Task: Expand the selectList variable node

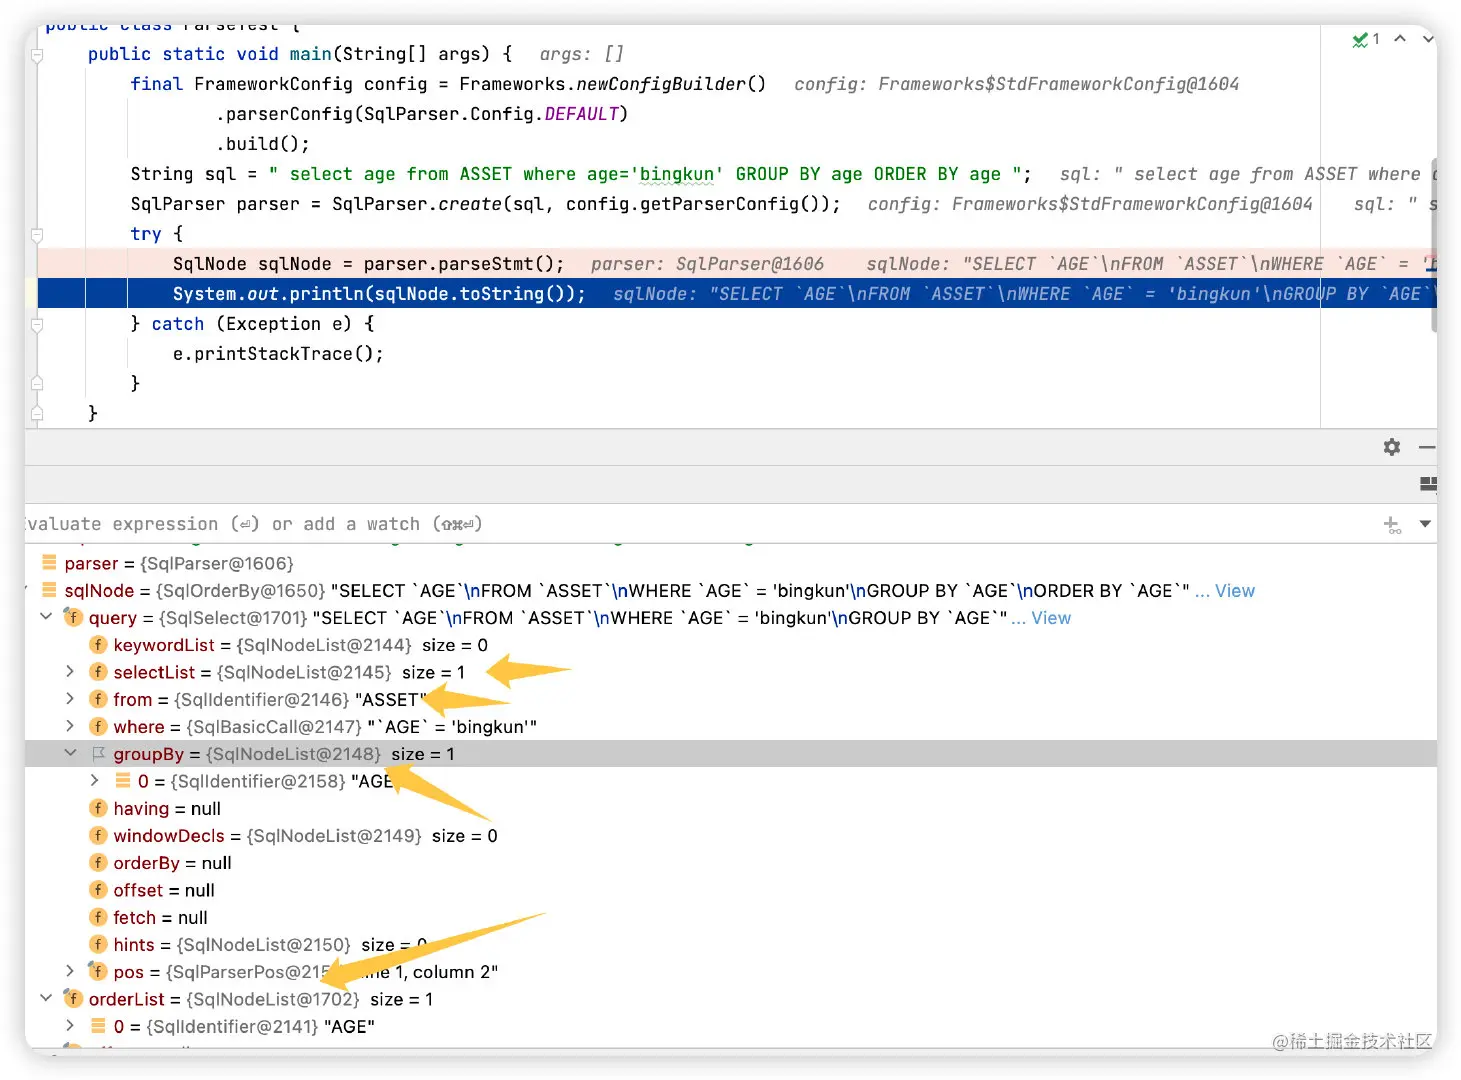Action: [70, 672]
